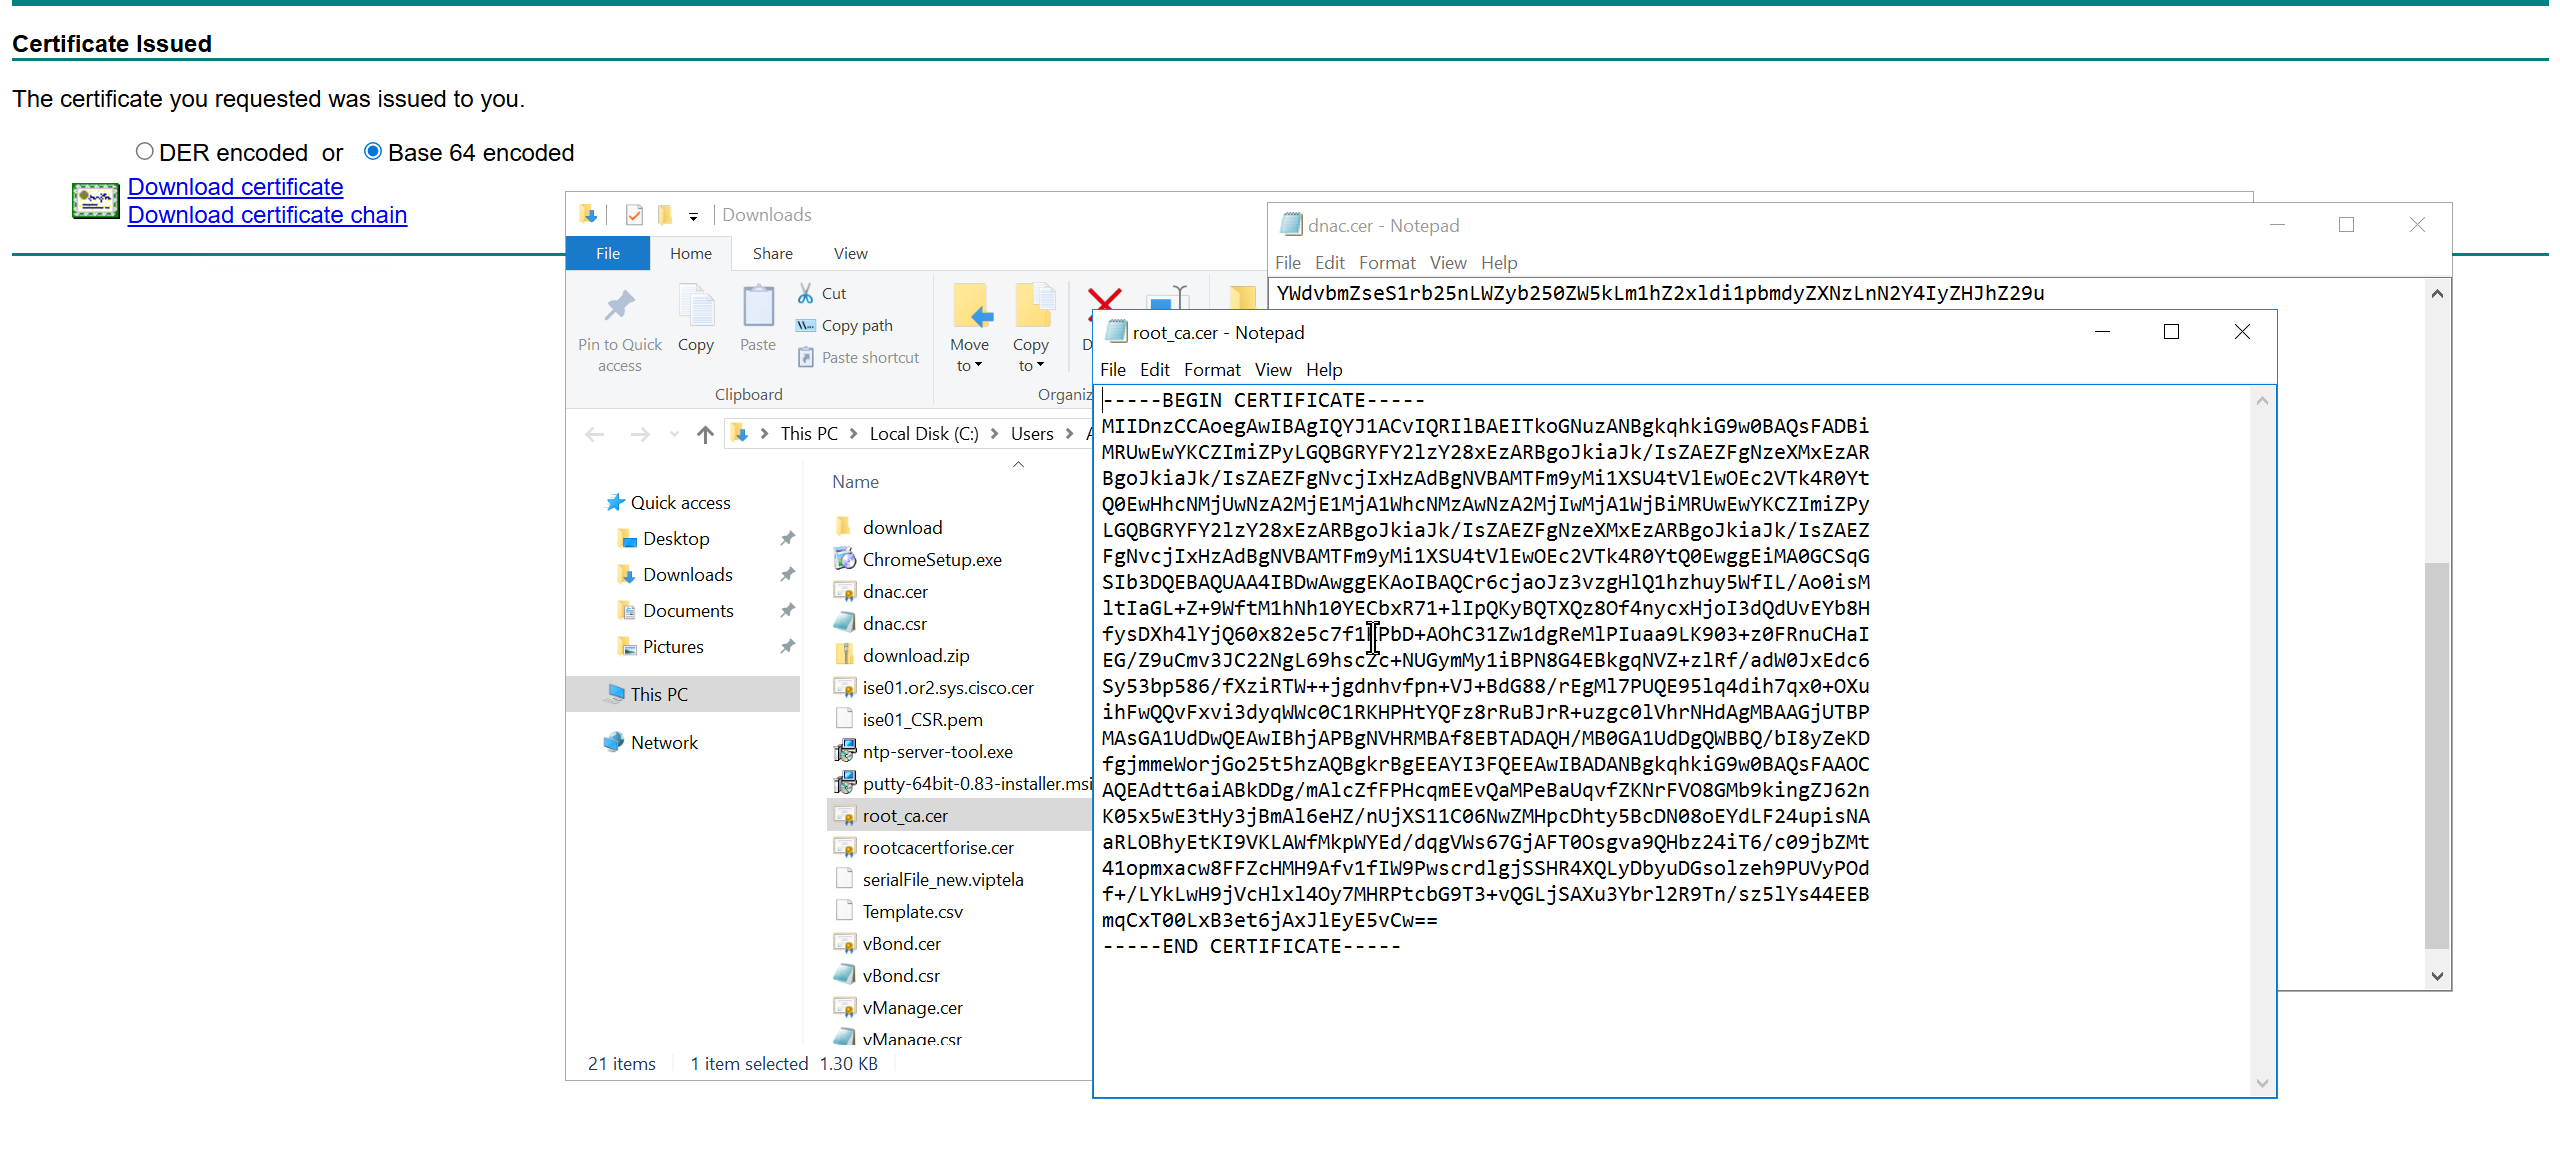This screenshot has height=1174, width=2560.
Task: Switch to the Share ribbon tab
Action: [x=772, y=253]
